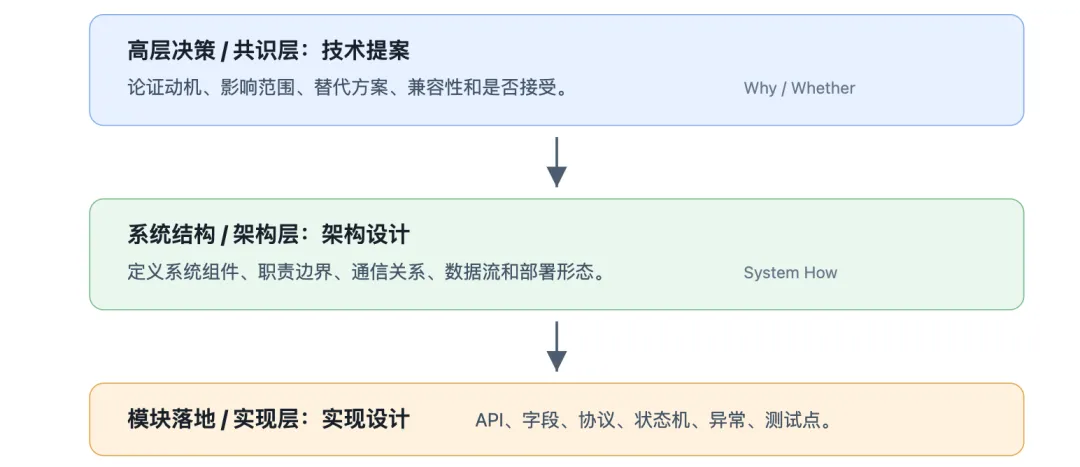This screenshot has height=467, width=1080.
Task: Select the orange 模块落地 / 实现层 box
Action: tap(557, 419)
